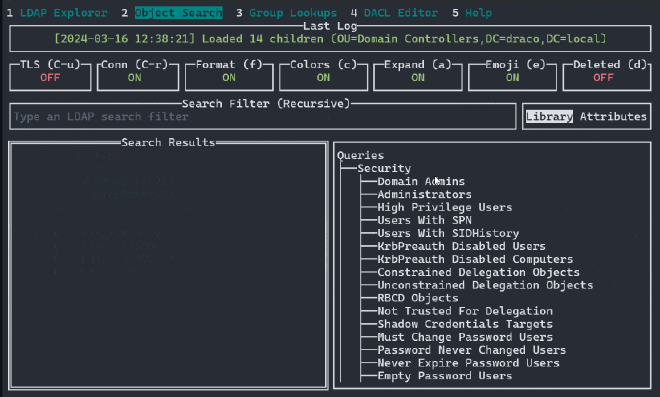660x397 pixels.
Task: Switch to the Group Lookups tab
Action: [293, 13]
